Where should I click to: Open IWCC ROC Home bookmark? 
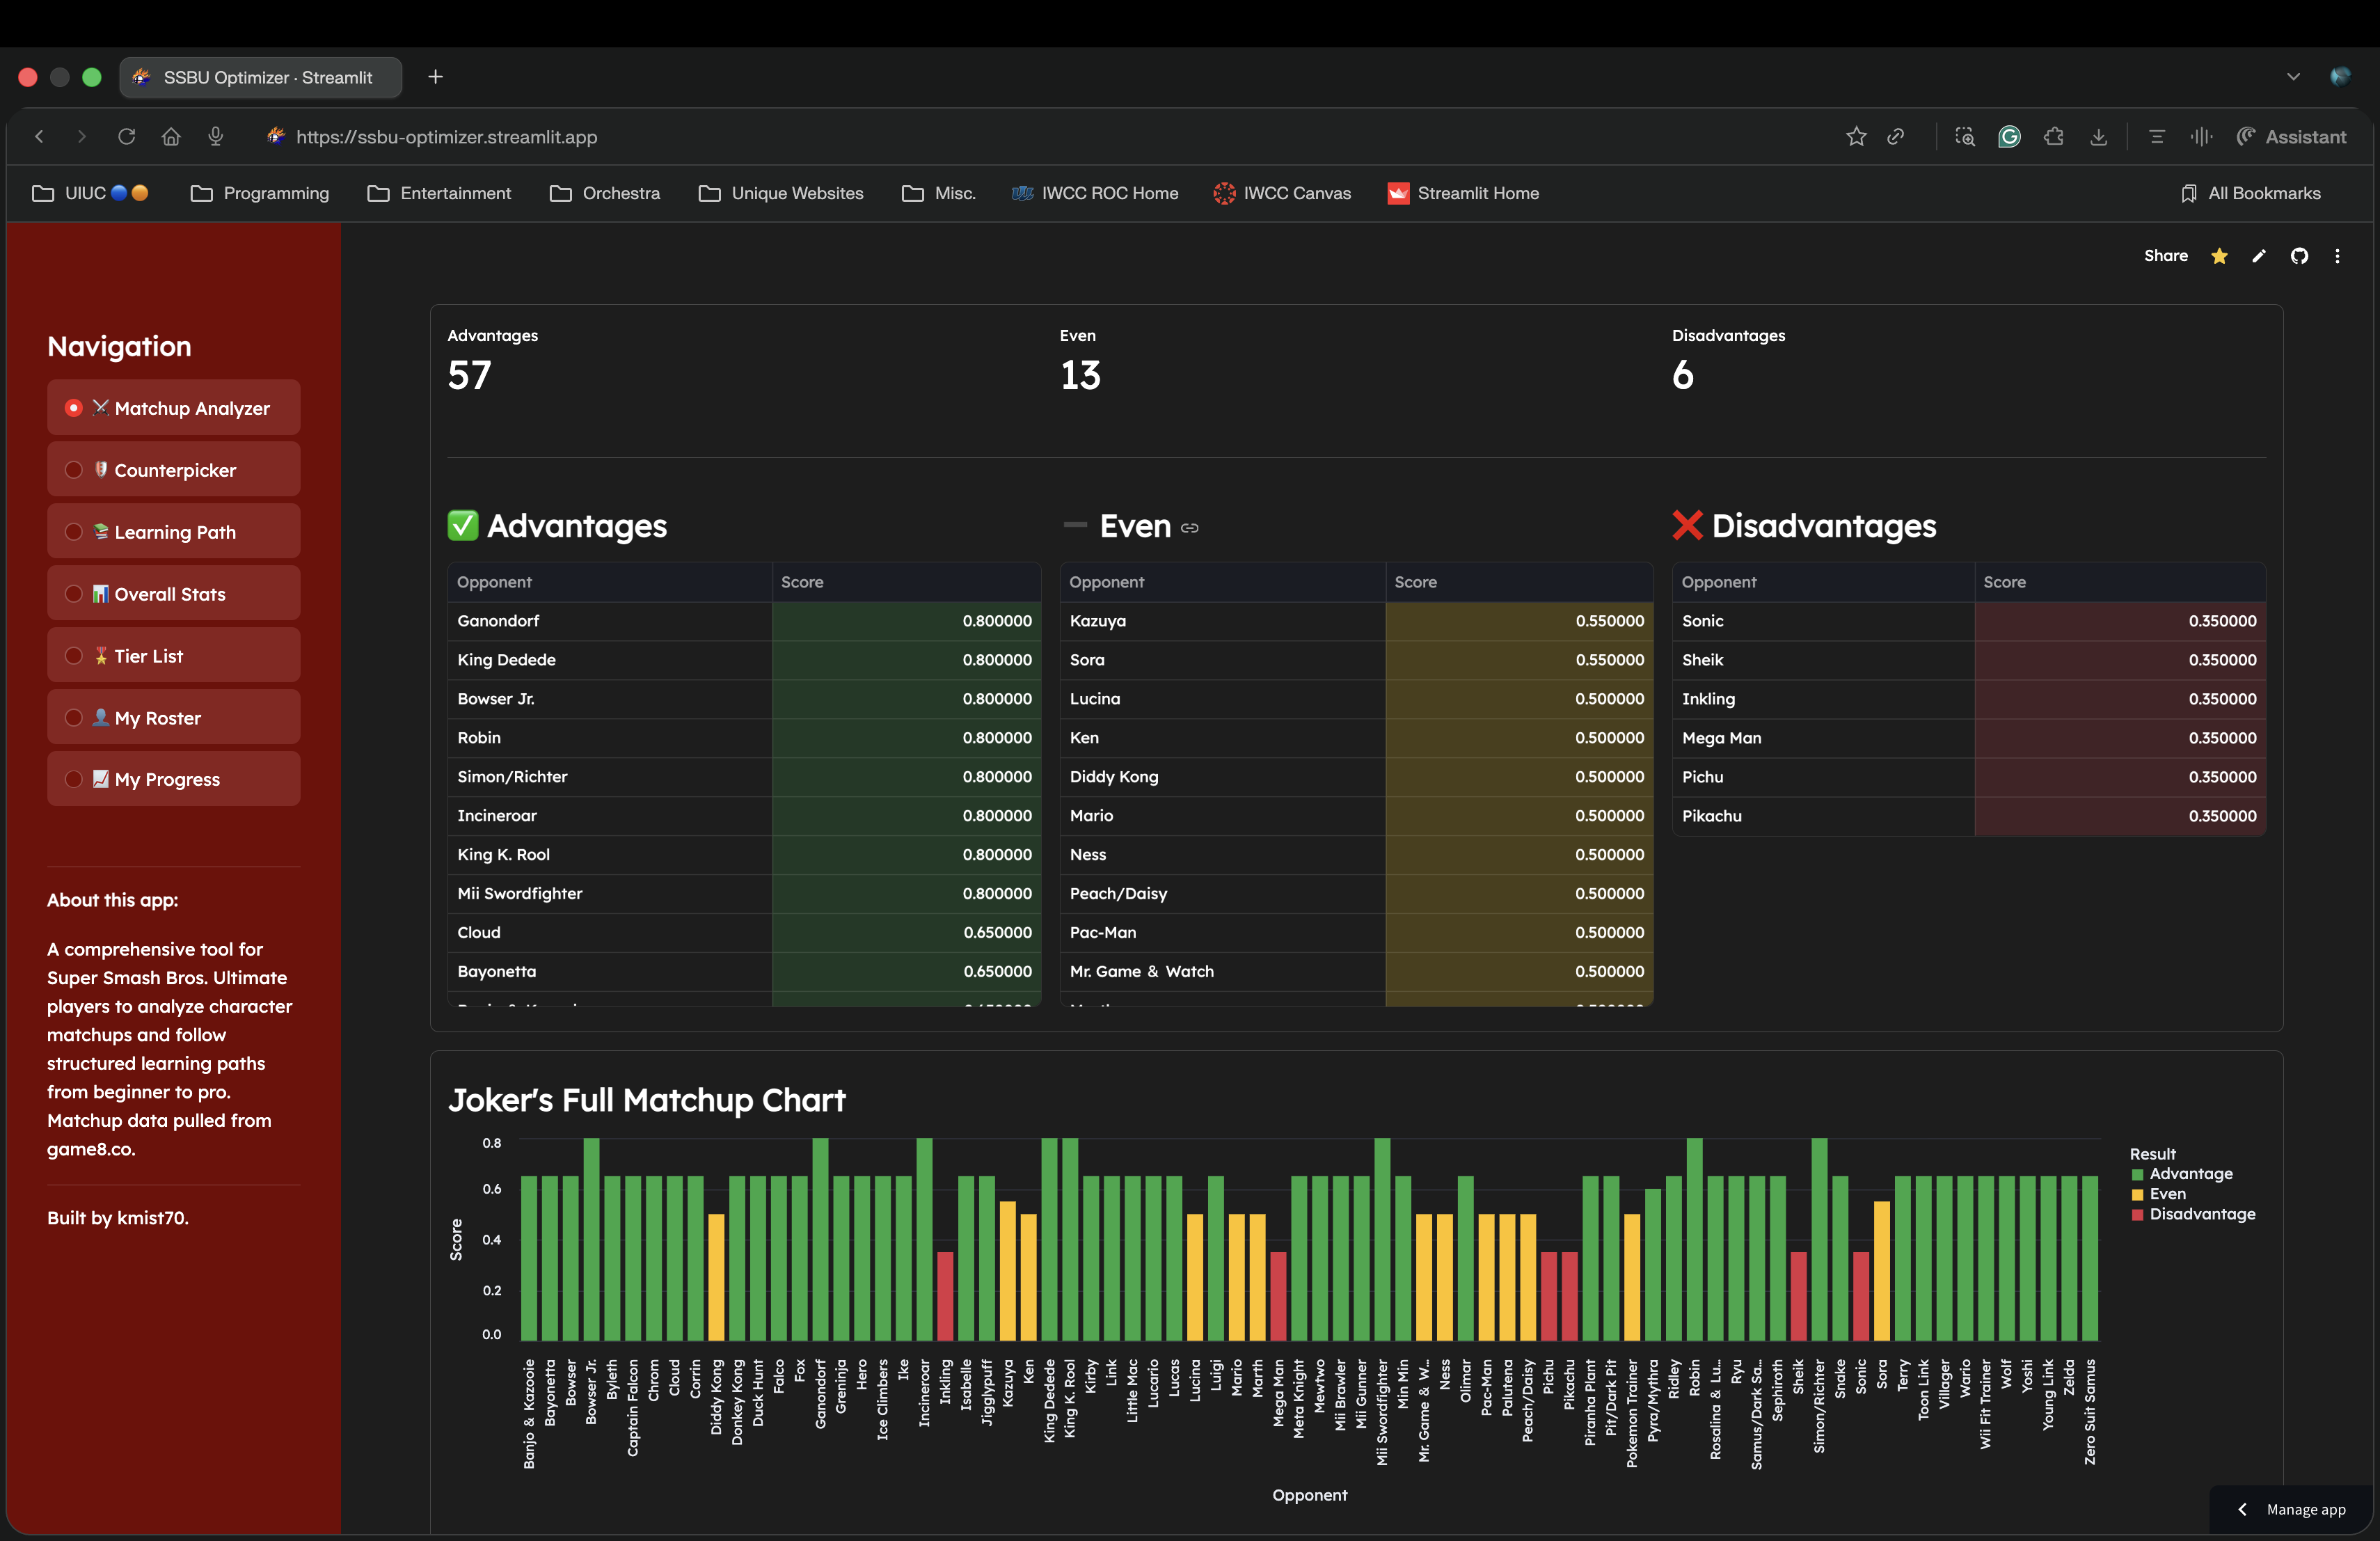coord(1095,193)
